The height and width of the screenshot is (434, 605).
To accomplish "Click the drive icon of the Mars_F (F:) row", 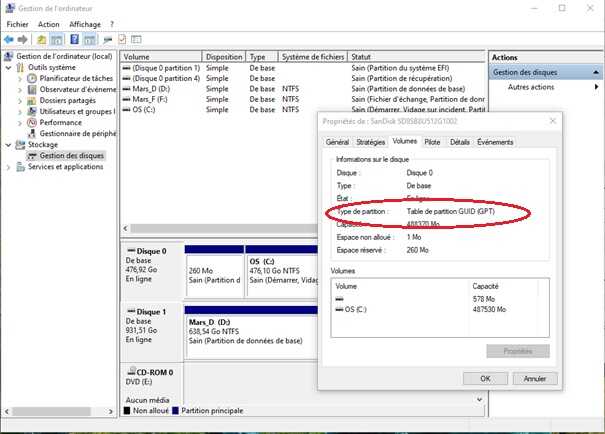I will pos(127,100).
